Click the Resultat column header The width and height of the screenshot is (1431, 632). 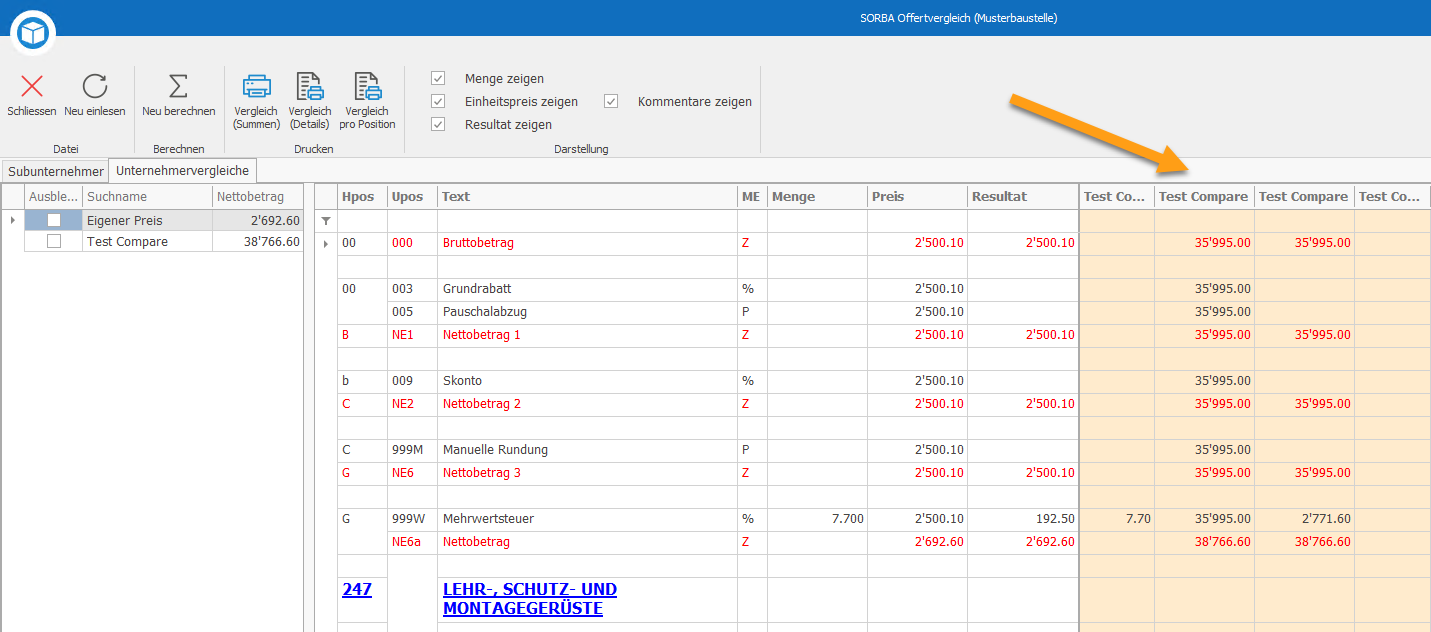point(1022,197)
